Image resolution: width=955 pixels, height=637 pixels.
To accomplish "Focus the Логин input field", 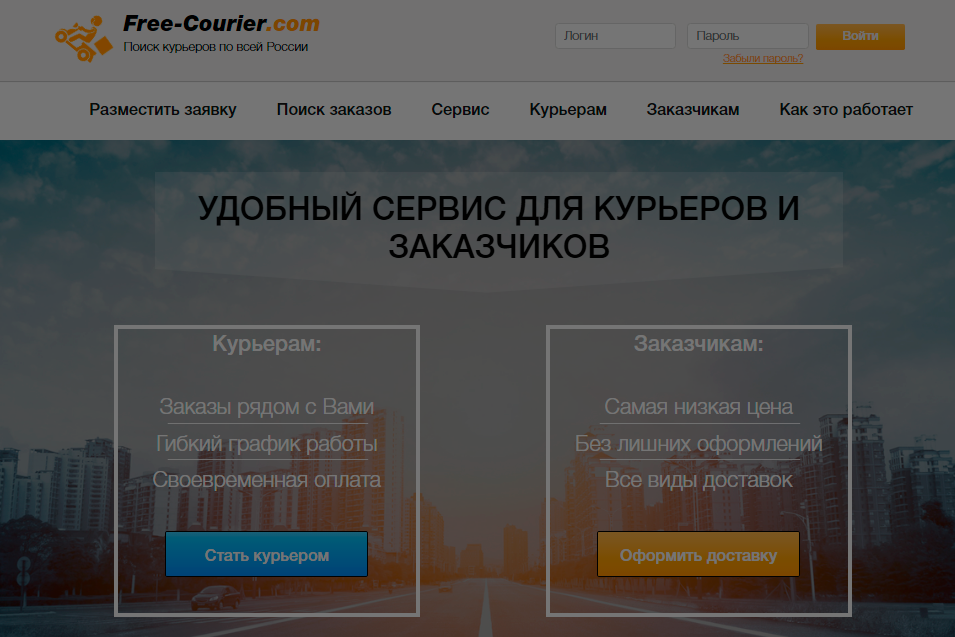I will (x=615, y=36).
